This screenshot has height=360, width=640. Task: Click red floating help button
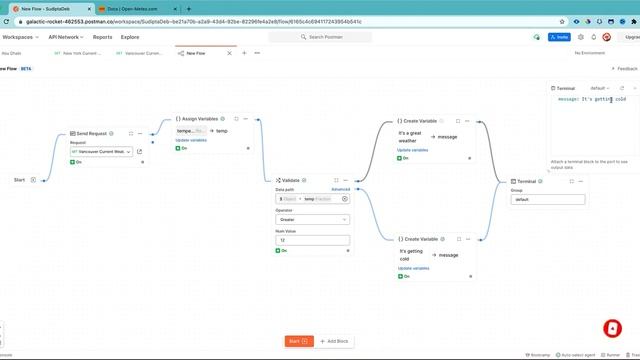coord(612,329)
